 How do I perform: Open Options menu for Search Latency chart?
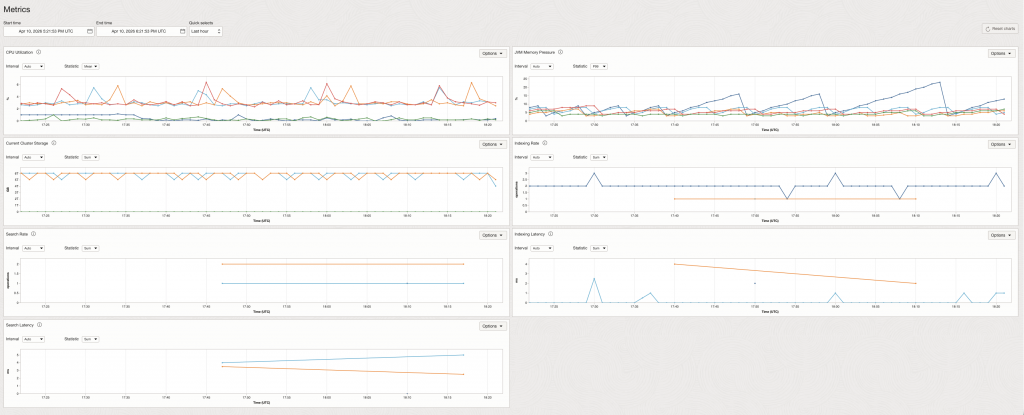coord(494,326)
